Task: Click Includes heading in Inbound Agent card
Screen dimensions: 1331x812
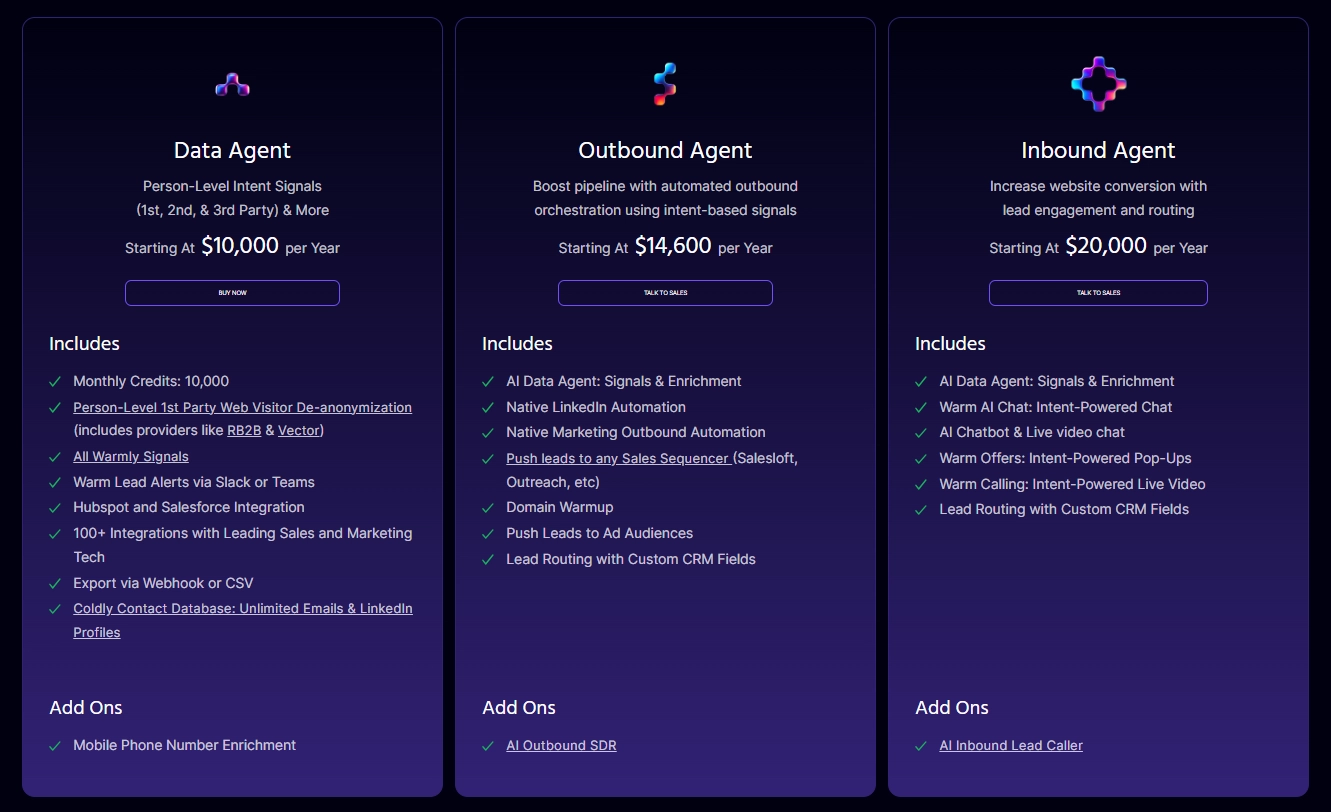Action: [950, 343]
